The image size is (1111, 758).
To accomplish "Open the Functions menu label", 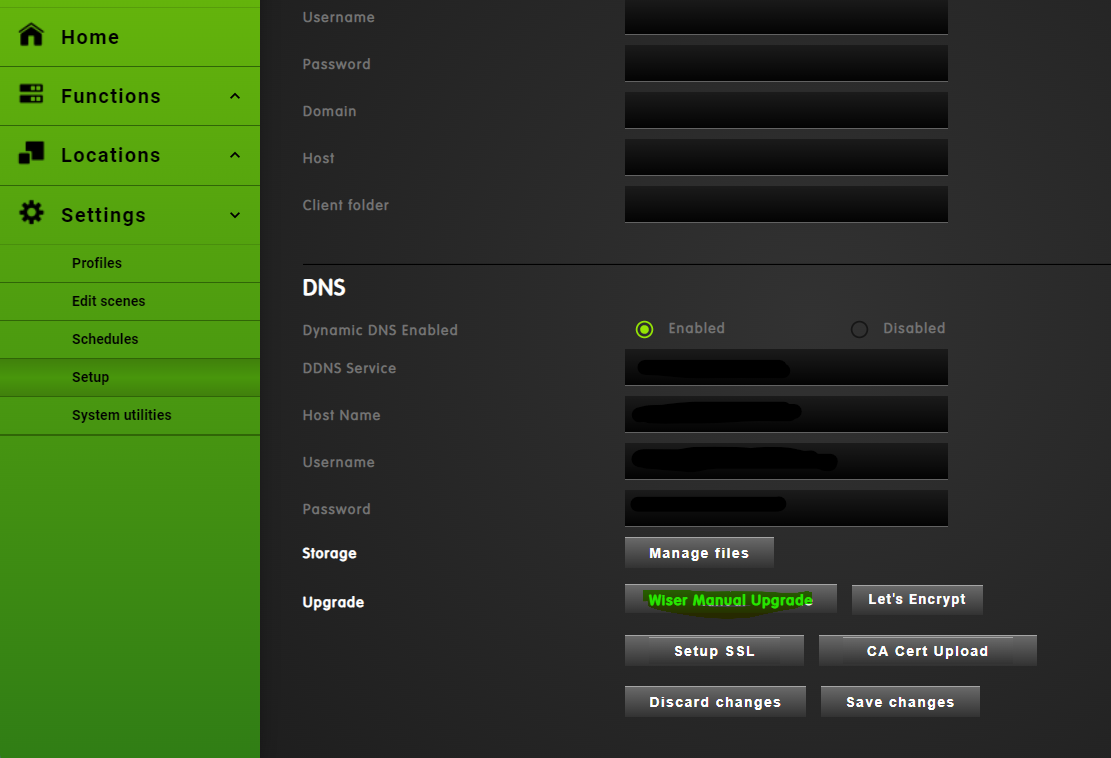I will coord(111,96).
